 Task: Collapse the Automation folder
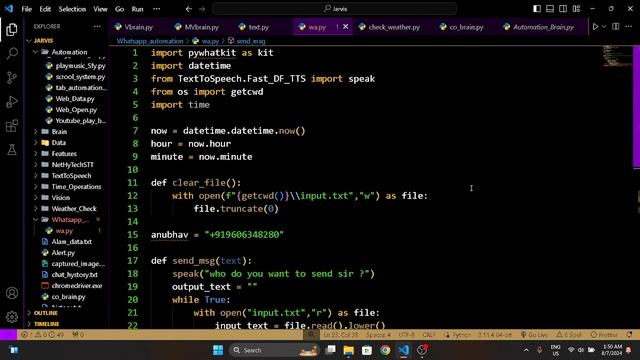(x=36, y=52)
